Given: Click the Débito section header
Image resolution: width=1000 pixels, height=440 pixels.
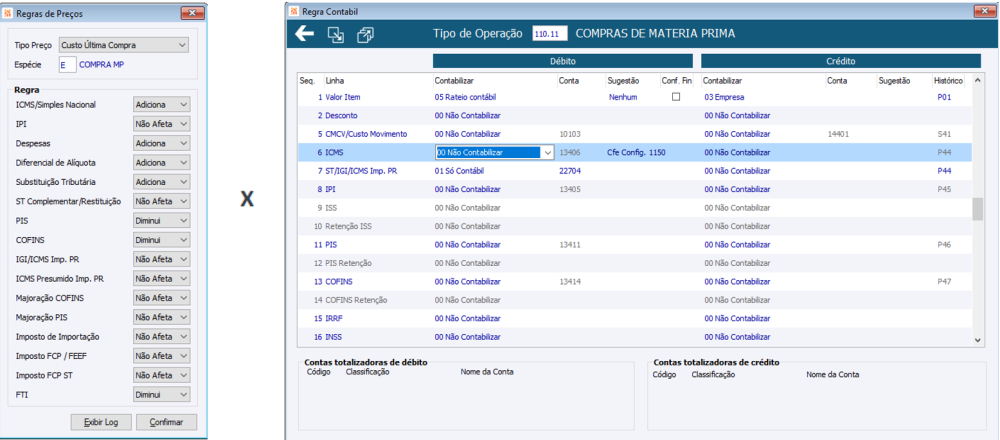Looking at the screenshot, I should coord(562,61).
